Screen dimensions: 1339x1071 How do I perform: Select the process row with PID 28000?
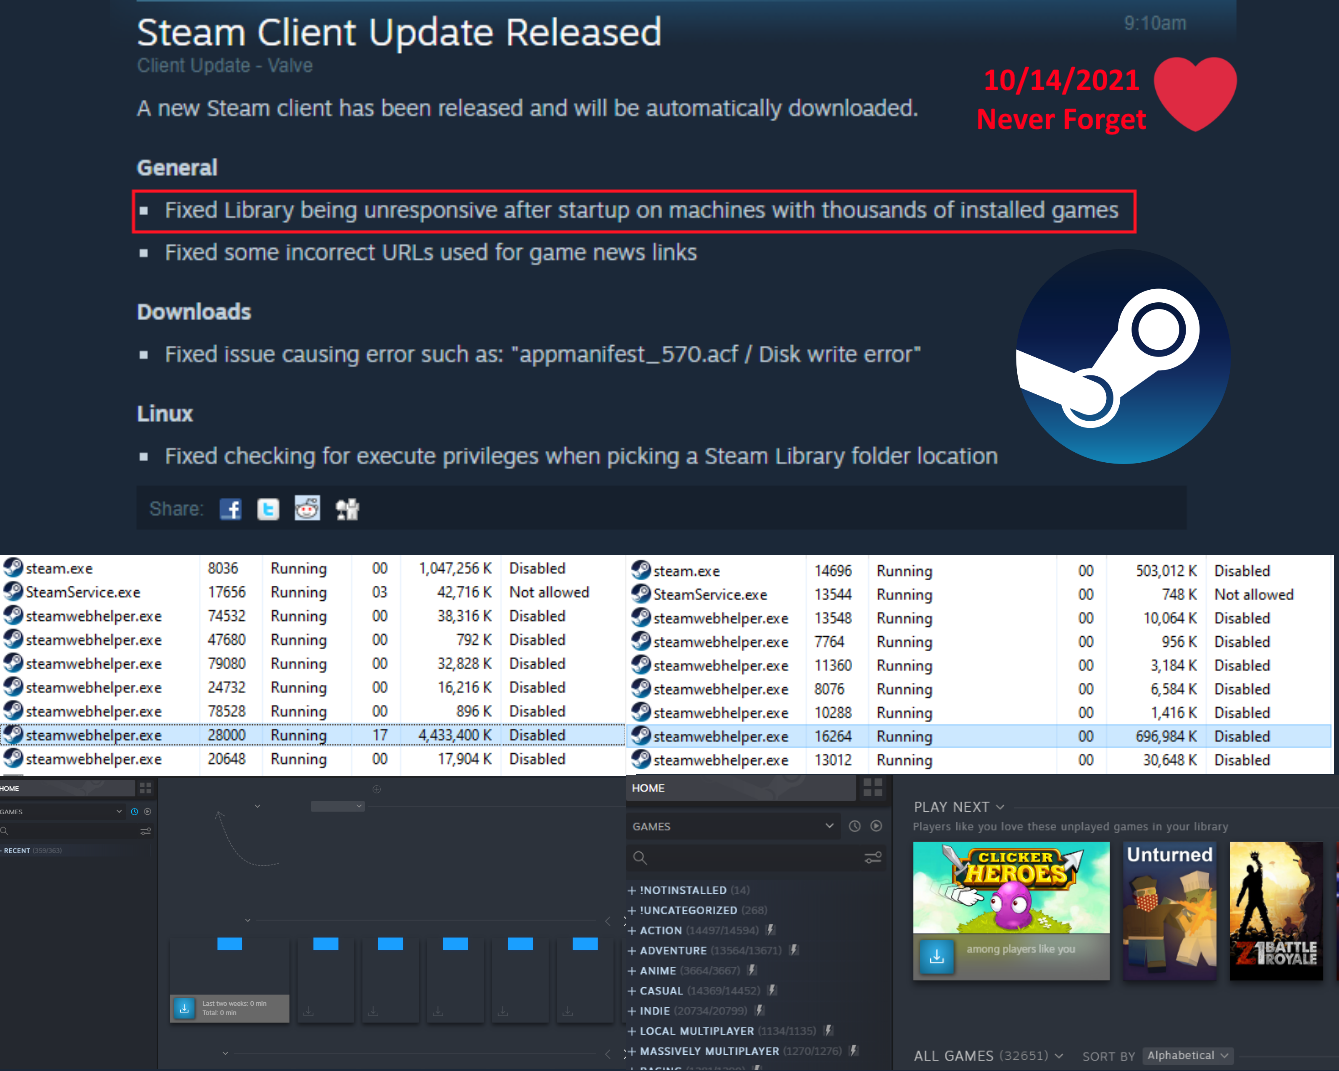click(312, 735)
